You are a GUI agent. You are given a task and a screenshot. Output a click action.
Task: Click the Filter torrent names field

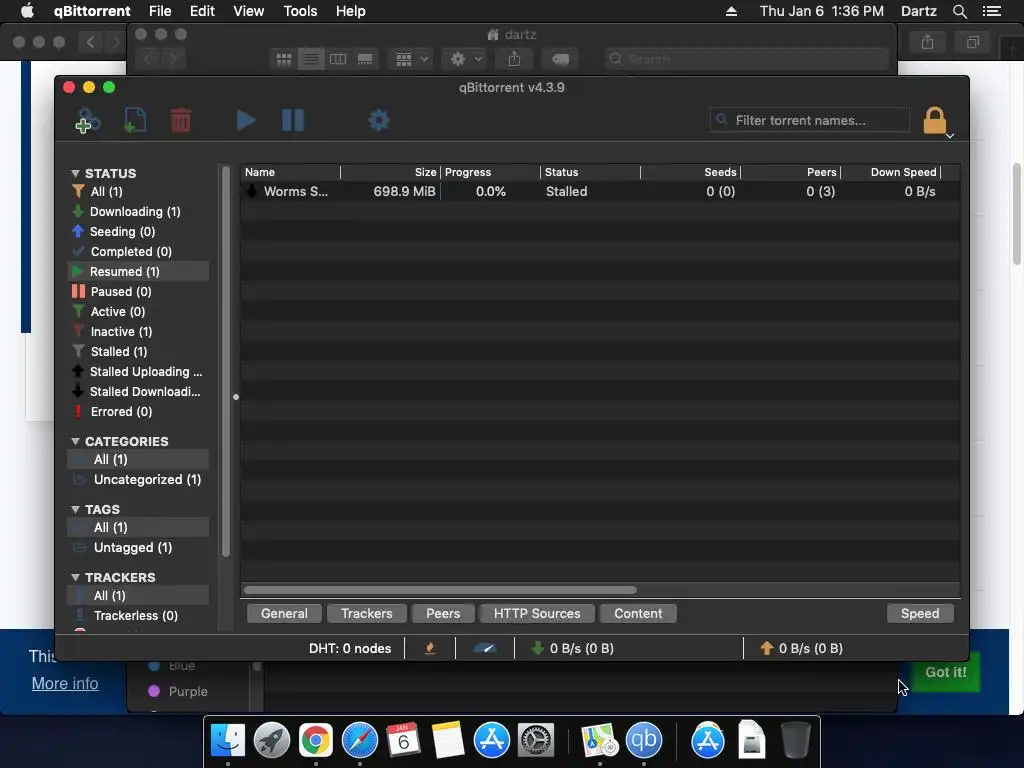pos(810,120)
